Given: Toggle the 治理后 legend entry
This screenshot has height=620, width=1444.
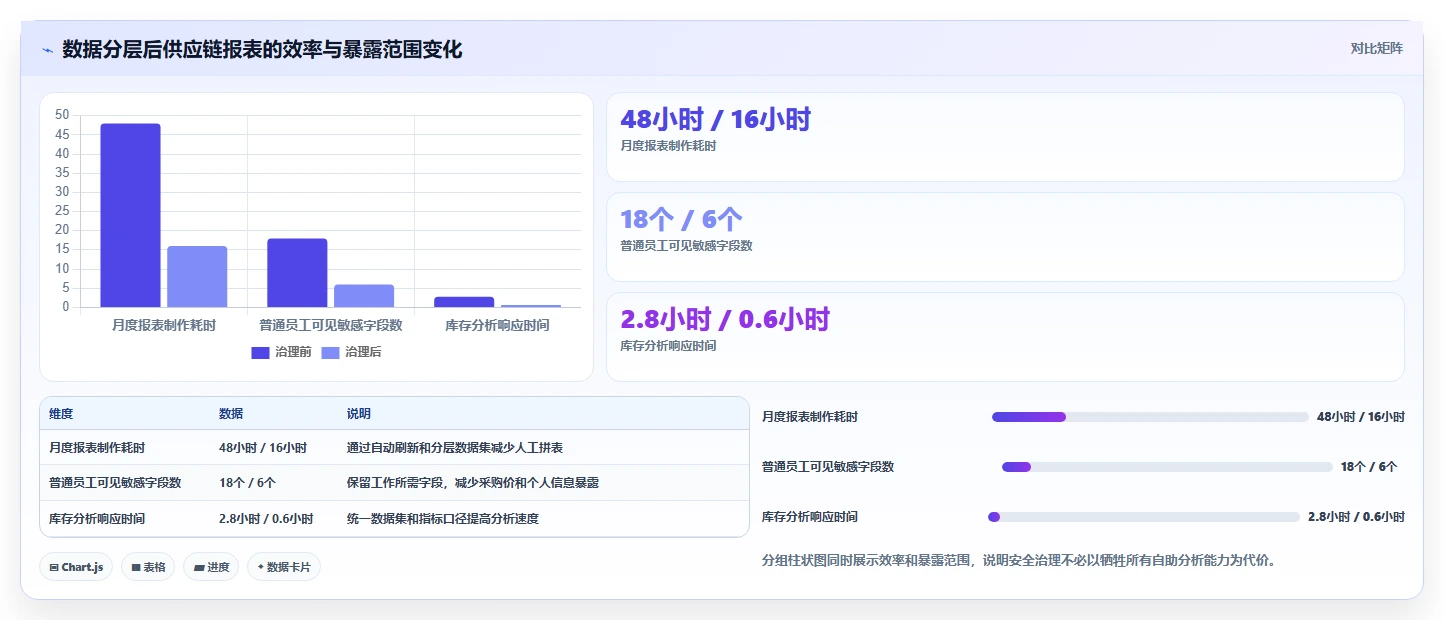Looking at the screenshot, I should point(351,352).
